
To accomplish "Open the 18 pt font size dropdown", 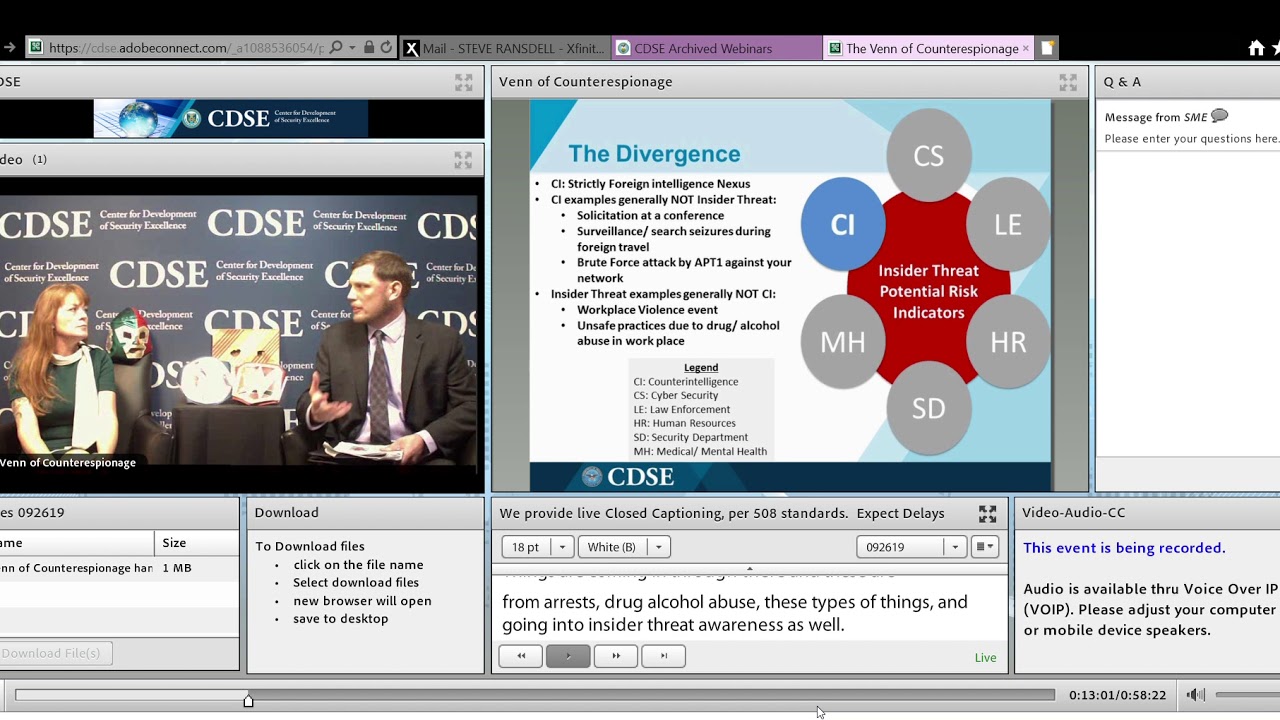I will pyautogui.click(x=537, y=547).
